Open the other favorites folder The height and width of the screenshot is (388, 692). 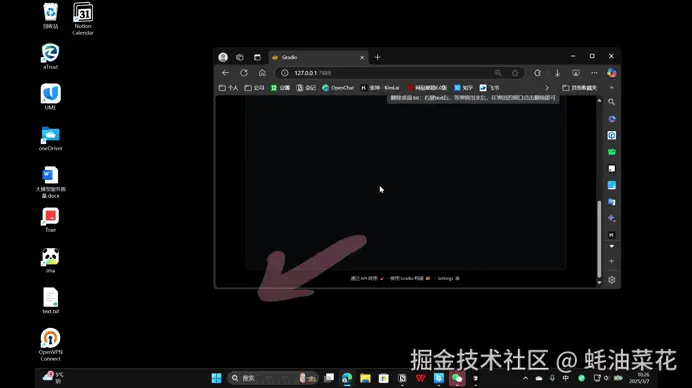(579, 88)
